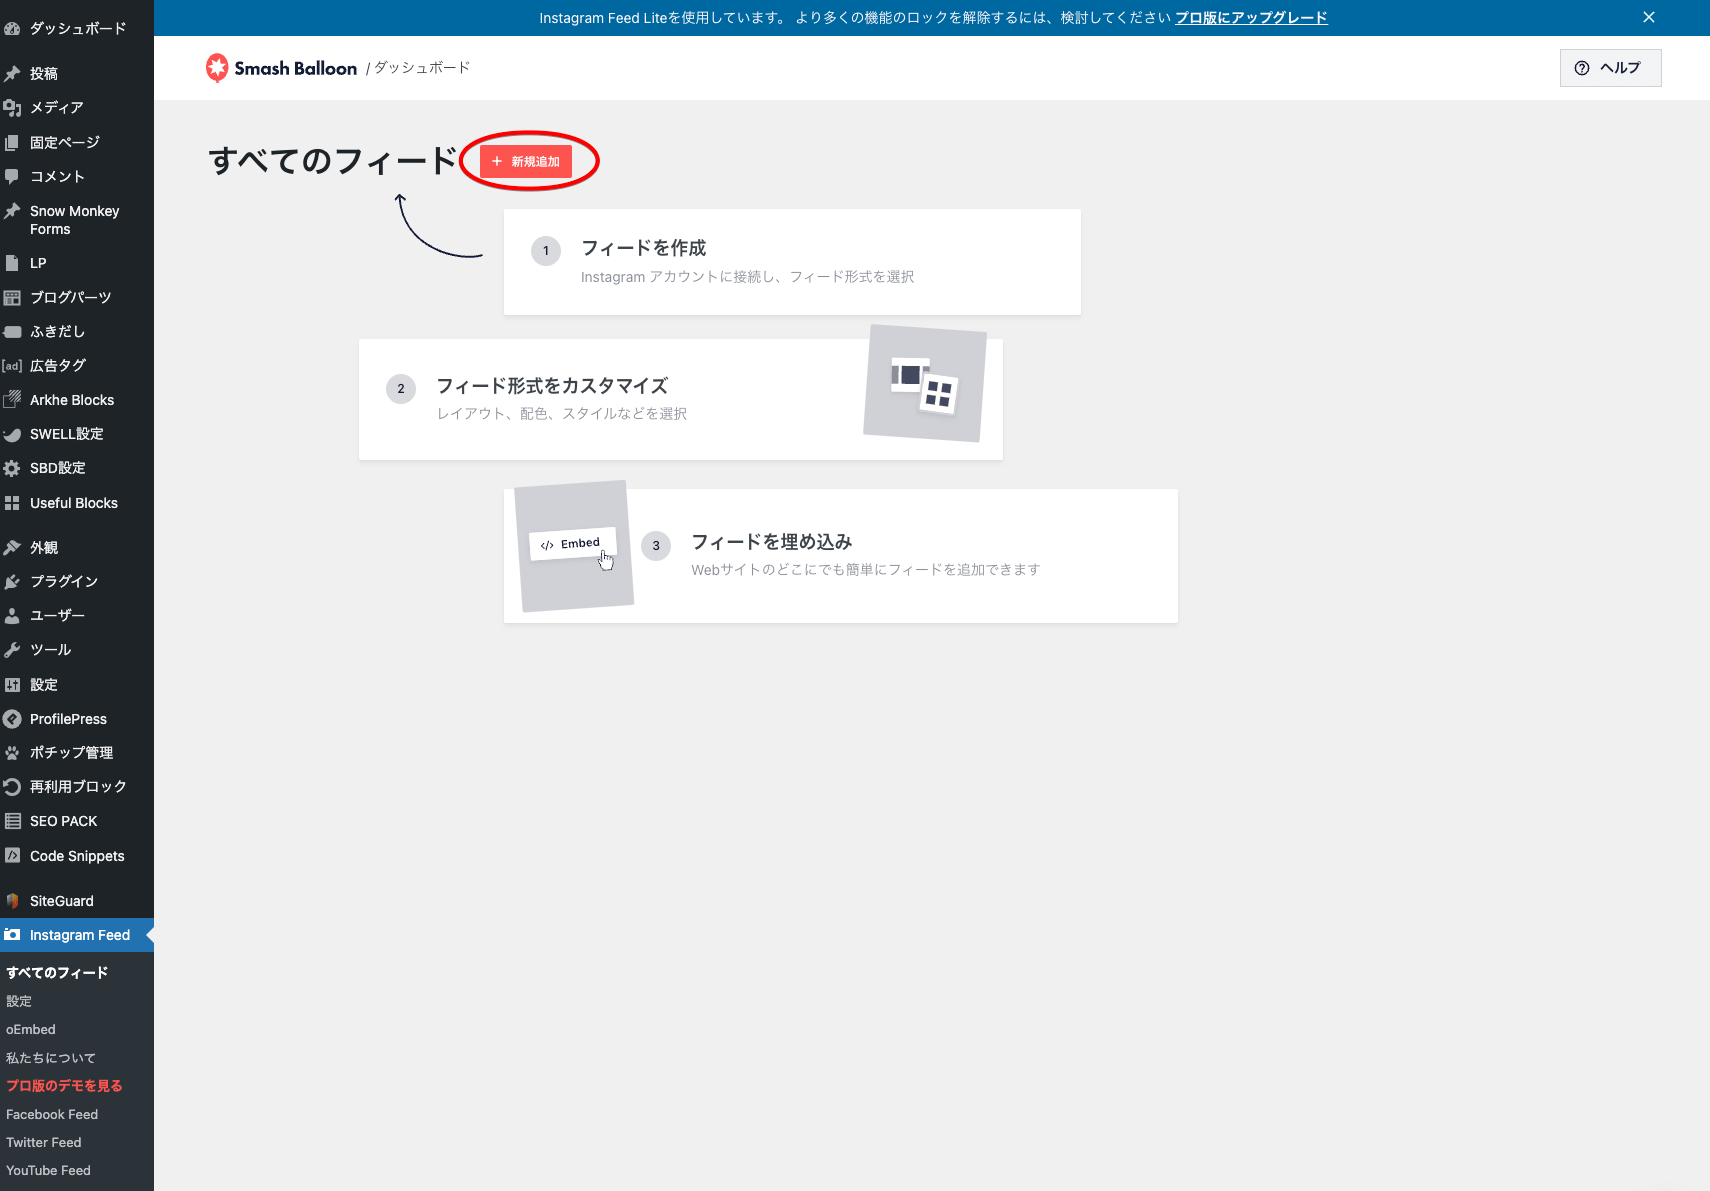
Task: Click the フィードを作成 step card
Action: pyautogui.click(x=792, y=262)
